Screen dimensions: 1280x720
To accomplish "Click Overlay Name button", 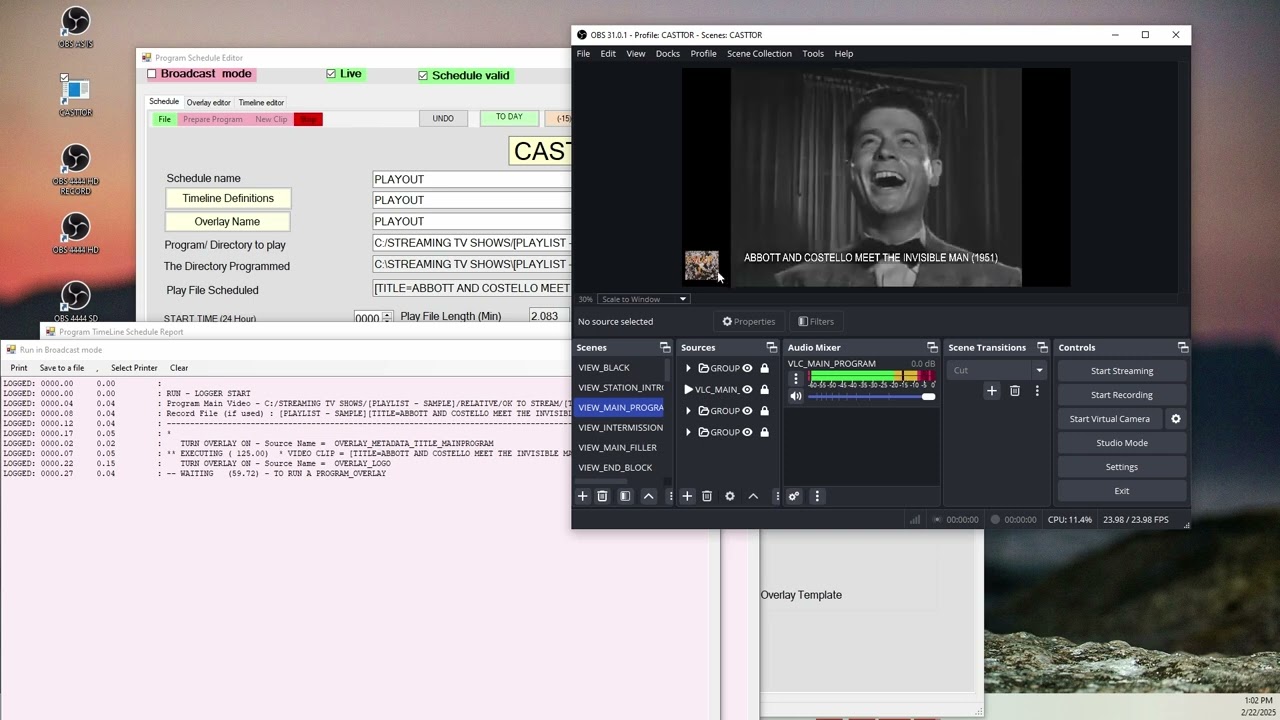I will (x=228, y=222).
